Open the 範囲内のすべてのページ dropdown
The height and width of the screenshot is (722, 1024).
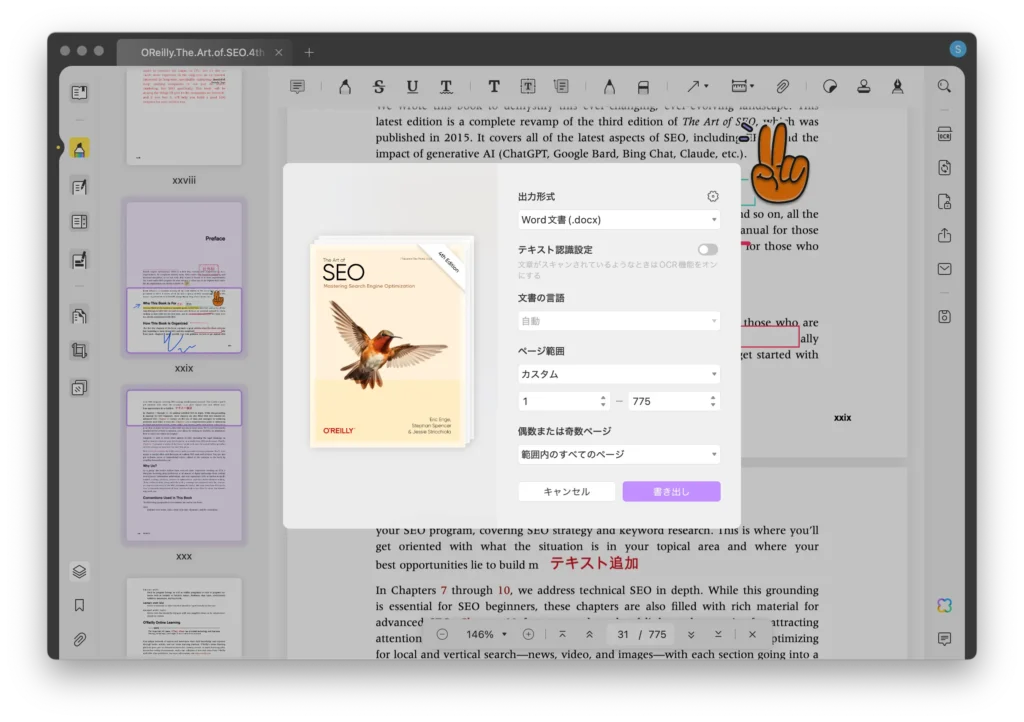pos(618,454)
